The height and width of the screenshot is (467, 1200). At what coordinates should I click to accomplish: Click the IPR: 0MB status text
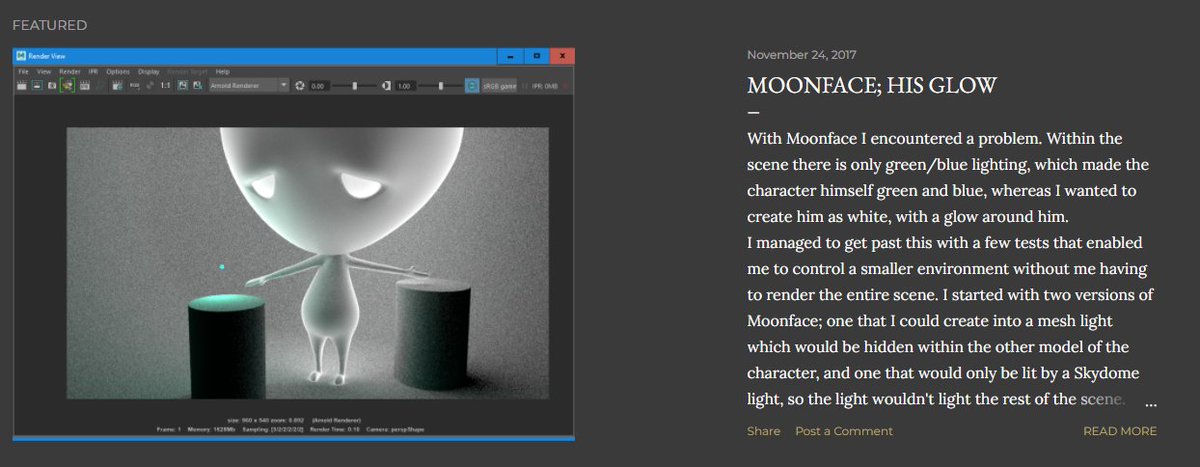[545, 86]
